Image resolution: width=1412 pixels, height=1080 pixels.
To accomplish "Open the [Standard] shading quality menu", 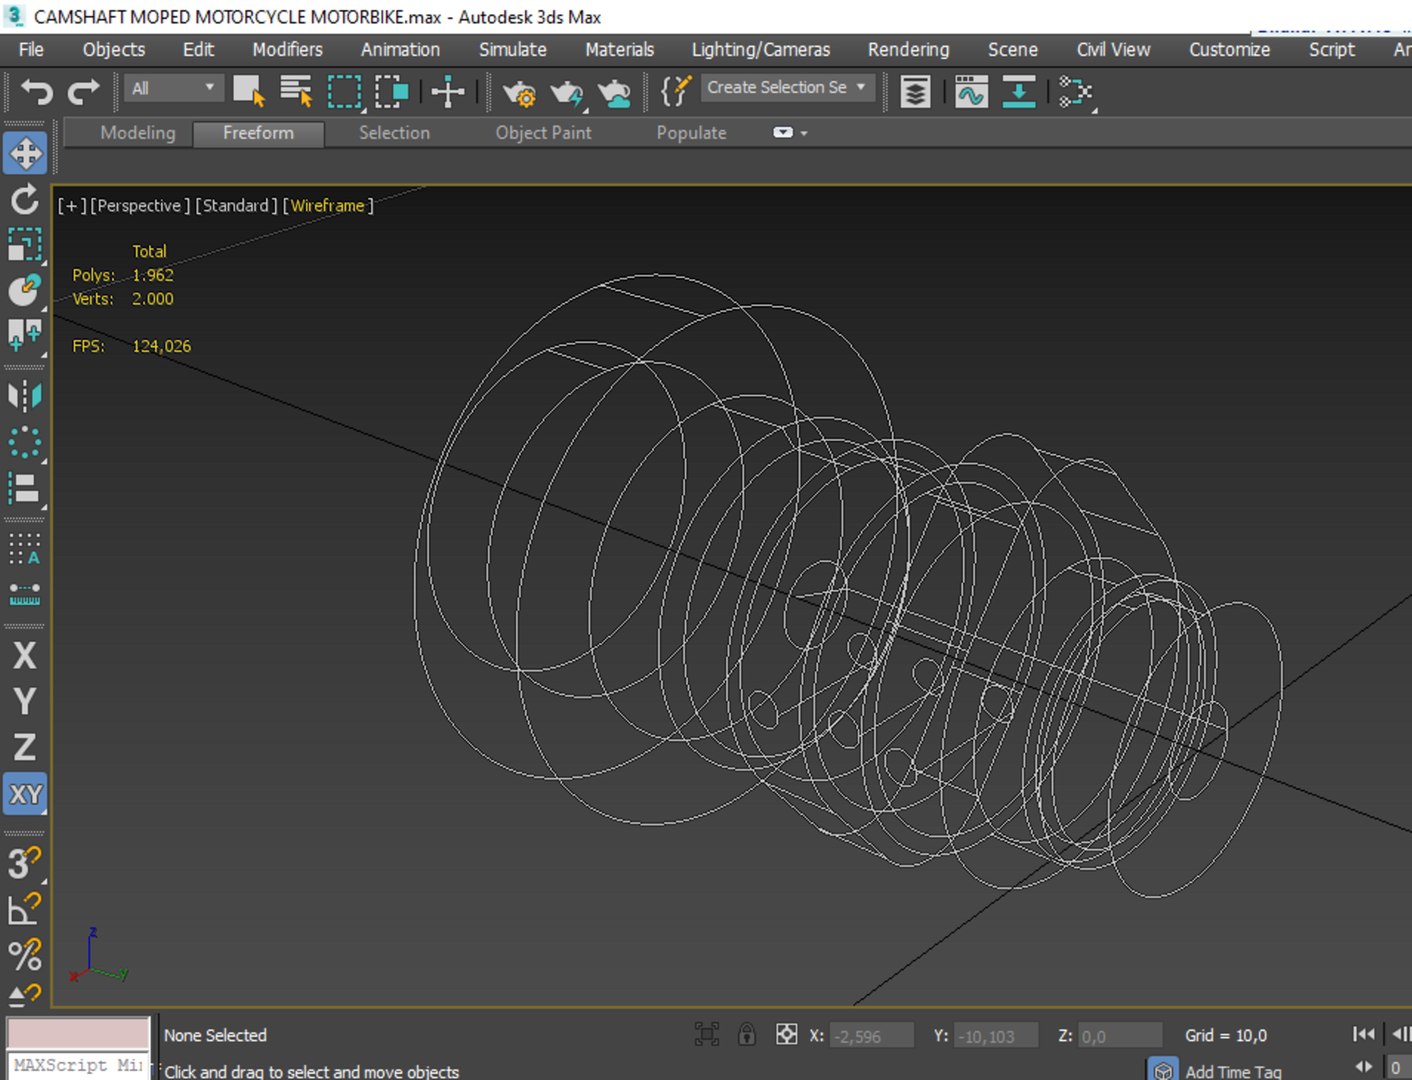I will (236, 205).
